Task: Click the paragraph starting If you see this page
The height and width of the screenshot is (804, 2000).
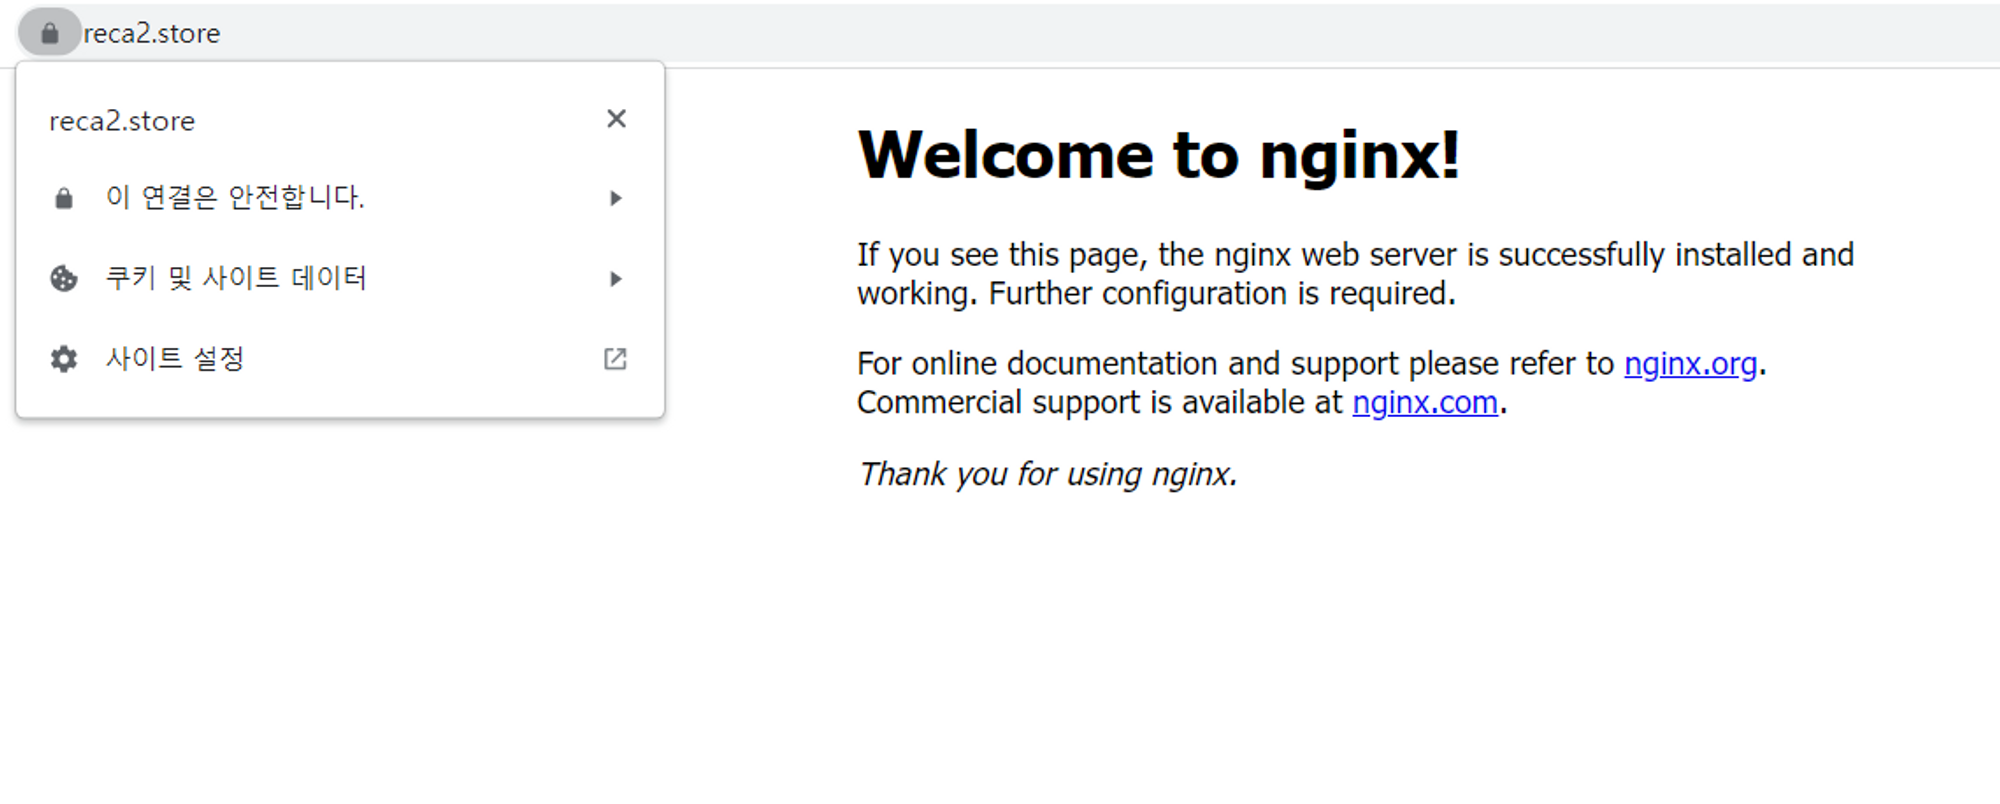Action: (x=1356, y=274)
